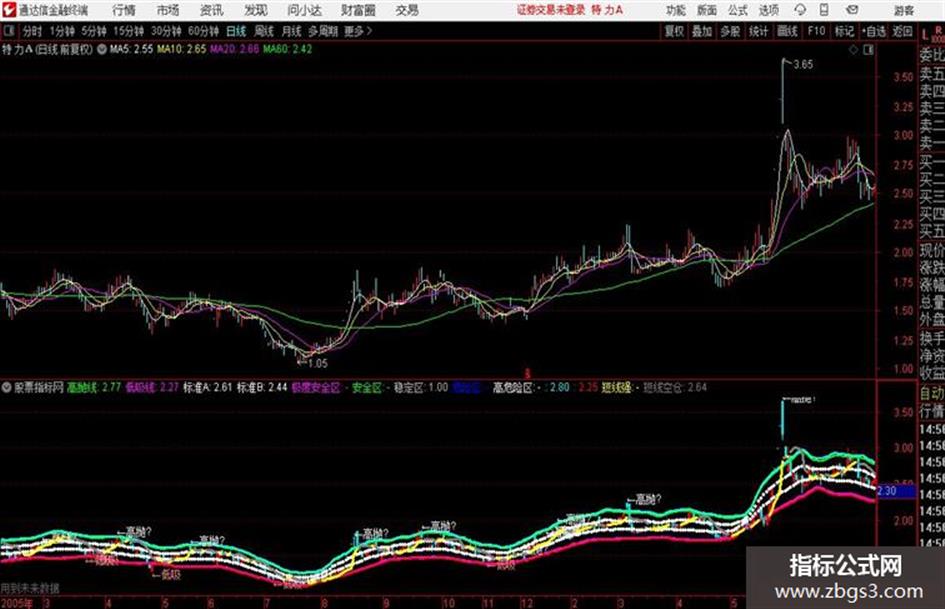Switch to the 多周期 tab

pos(323,31)
